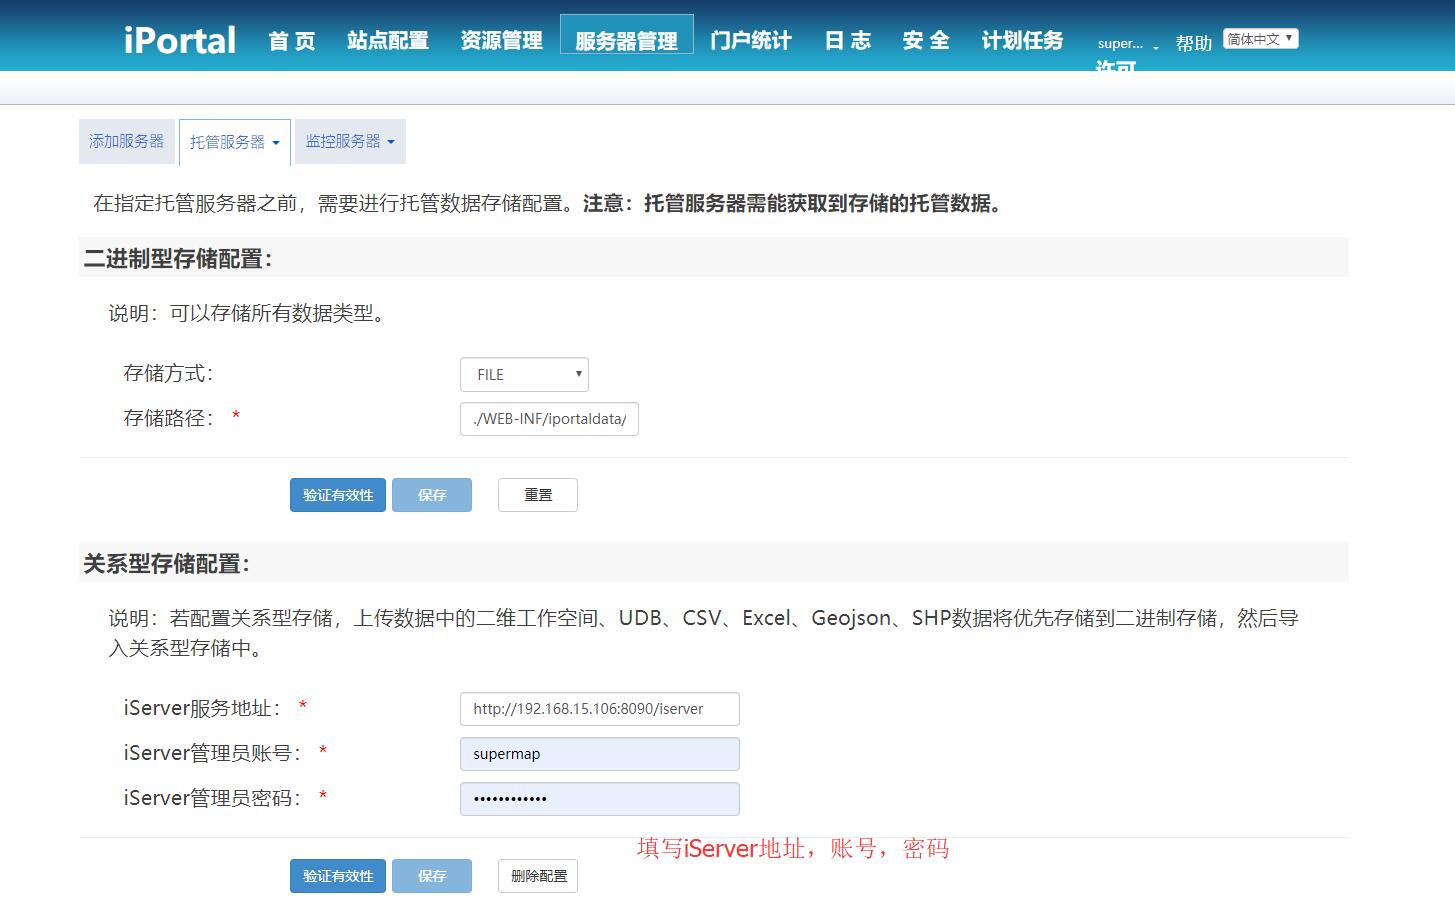The width and height of the screenshot is (1455, 910).
Task: Click the iServer管理员密码 password field
Action: pyautogui.click(x=598, y=798)
